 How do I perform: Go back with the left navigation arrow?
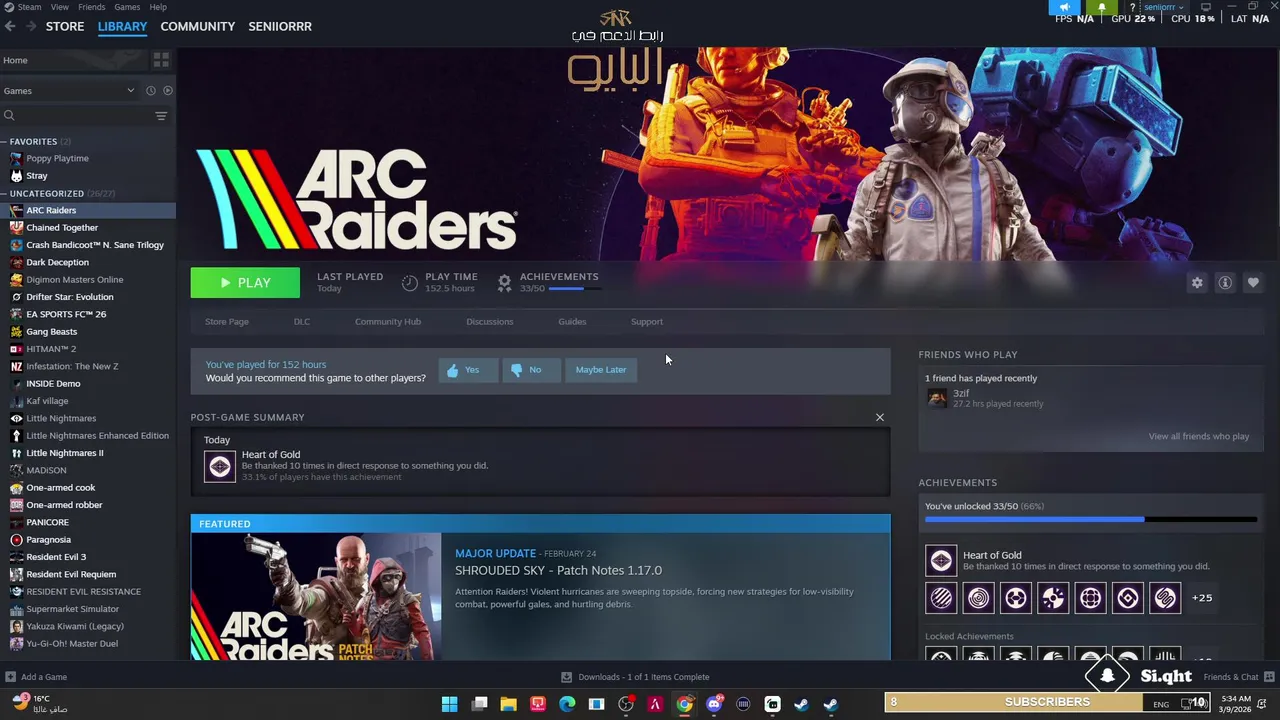pyautogui.click(x=10, y=26)
